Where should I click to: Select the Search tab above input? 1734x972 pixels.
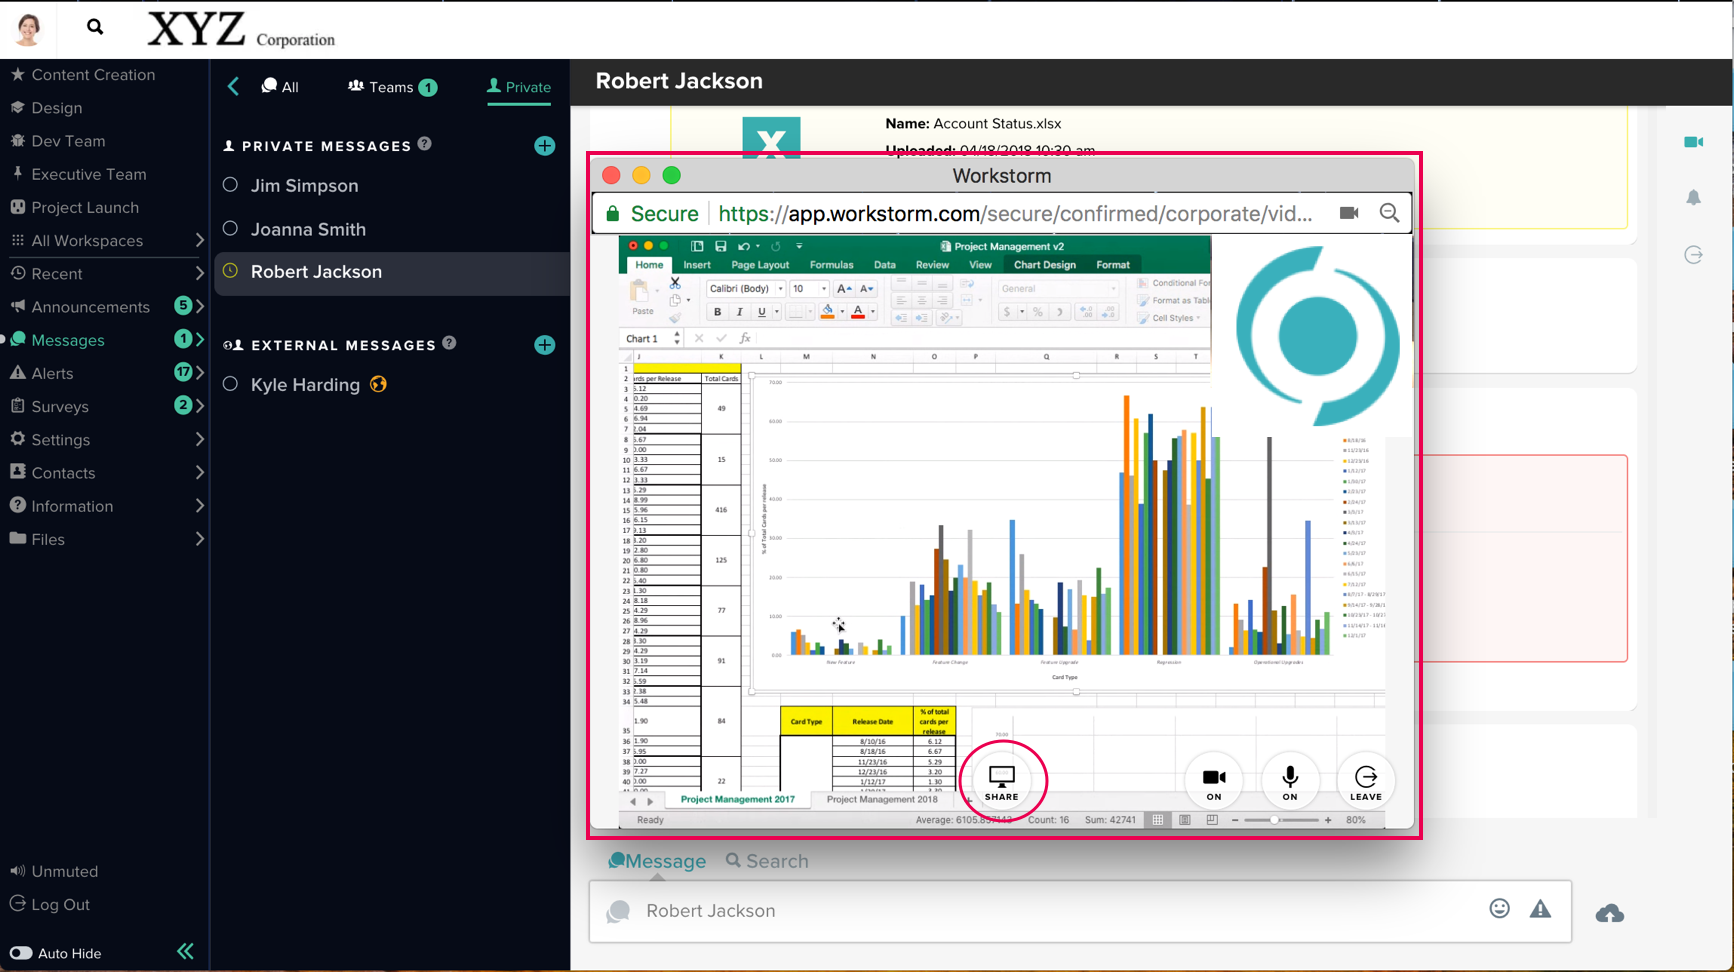[x=767, y=861]
